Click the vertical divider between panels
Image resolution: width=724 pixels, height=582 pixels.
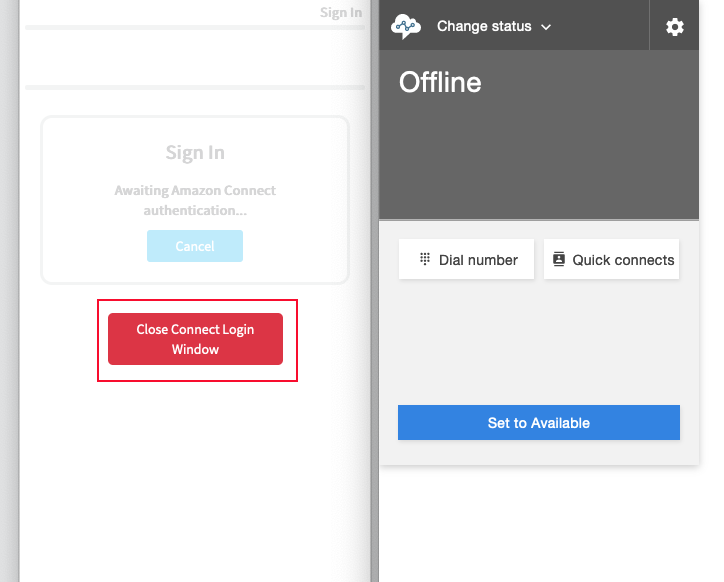pos(374,291)
